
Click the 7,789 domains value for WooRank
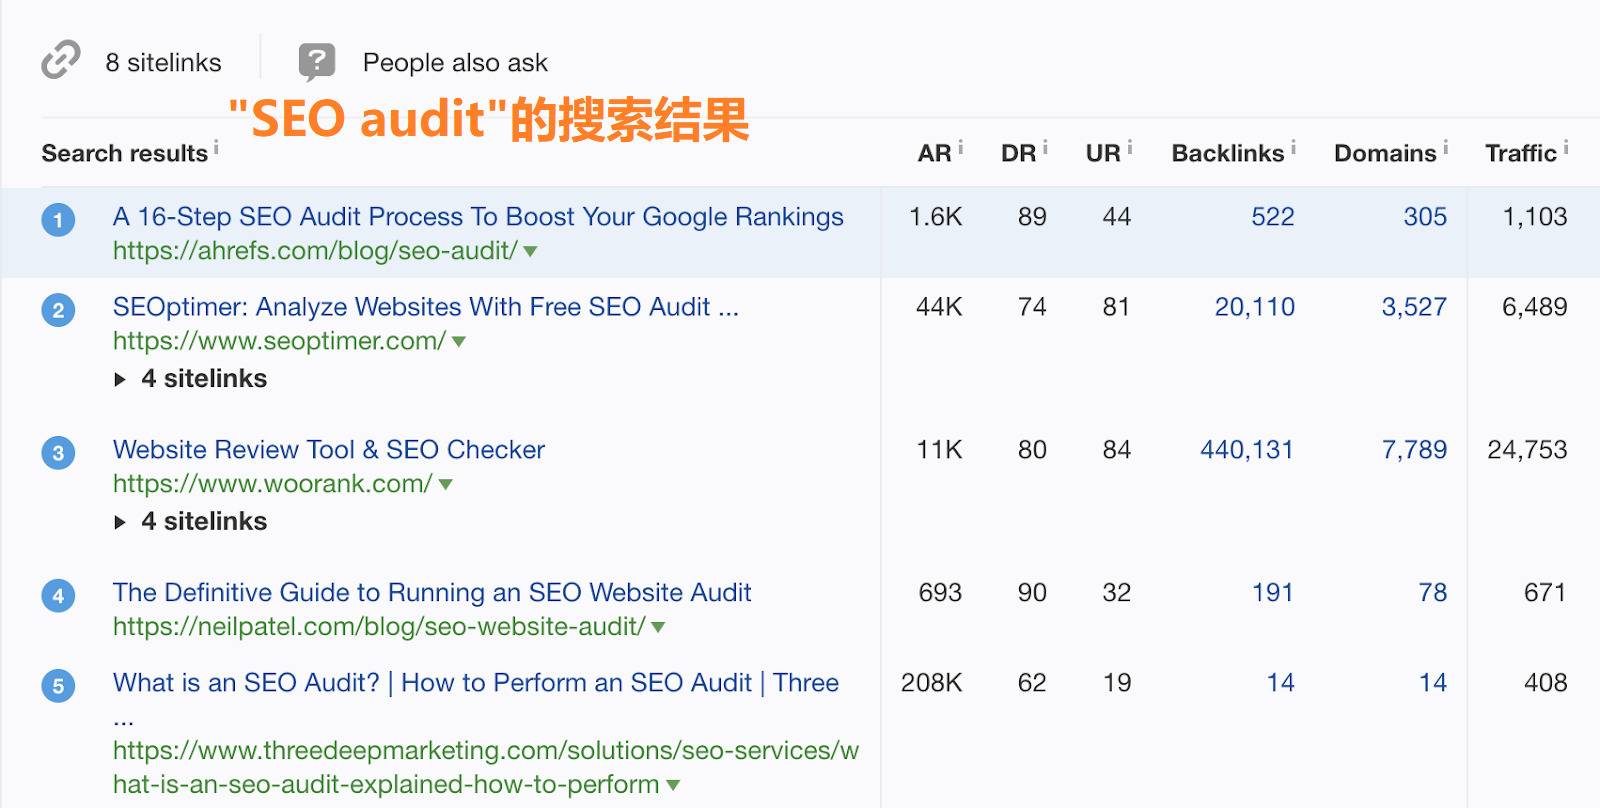[1414, 450]
